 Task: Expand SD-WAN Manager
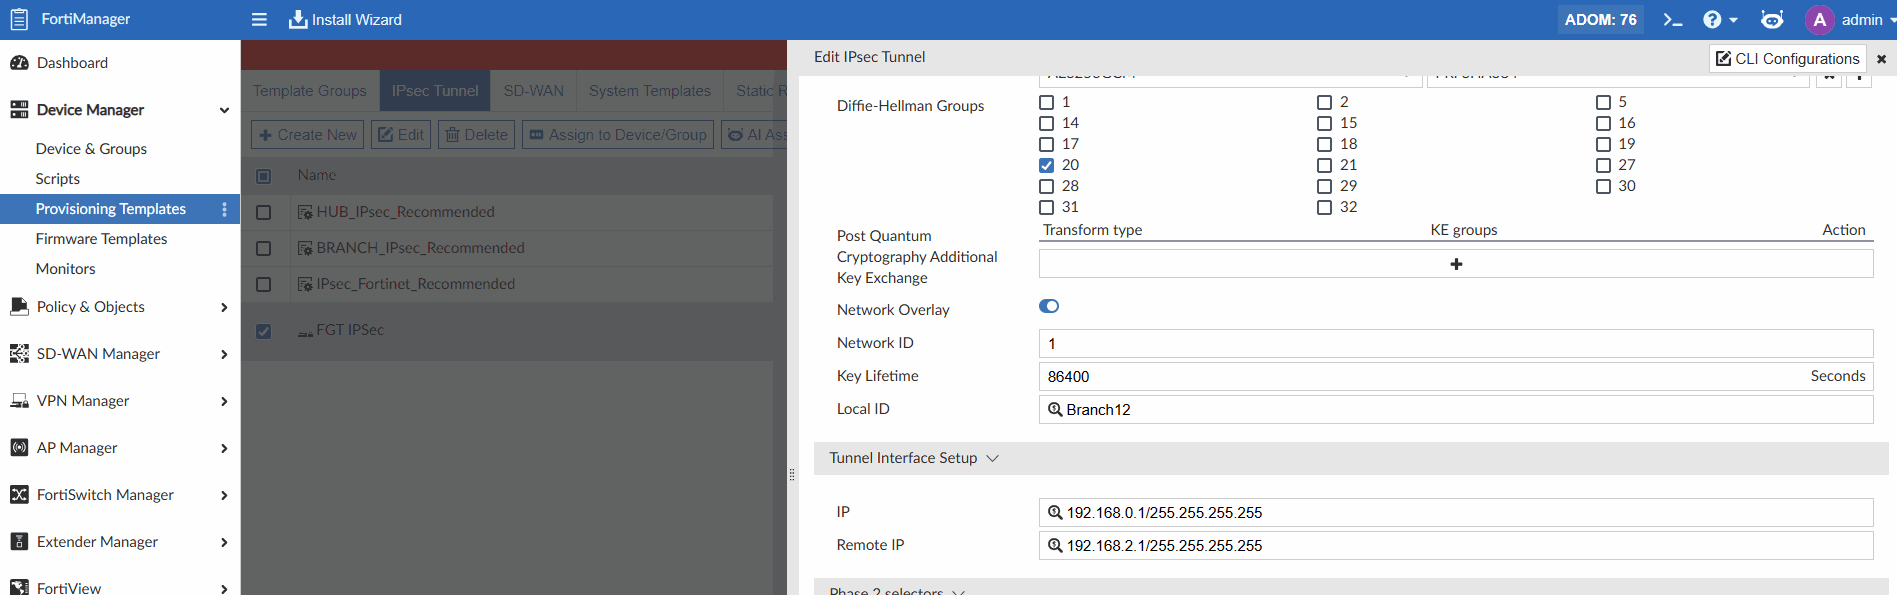click(224, 354)
